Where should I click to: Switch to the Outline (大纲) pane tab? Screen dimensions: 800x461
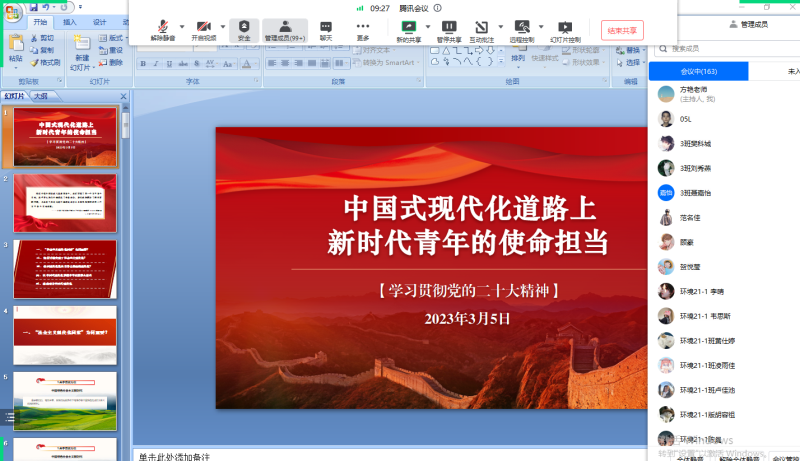(40, 97)
